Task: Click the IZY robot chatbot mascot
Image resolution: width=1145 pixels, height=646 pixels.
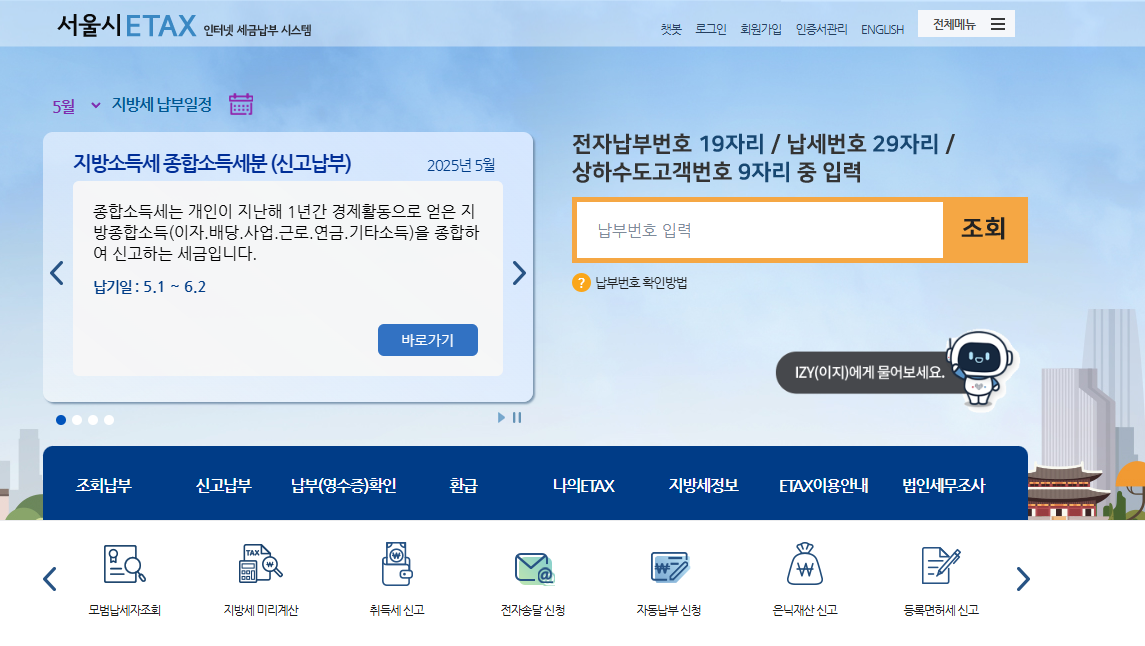Action: tap(981, 367)
